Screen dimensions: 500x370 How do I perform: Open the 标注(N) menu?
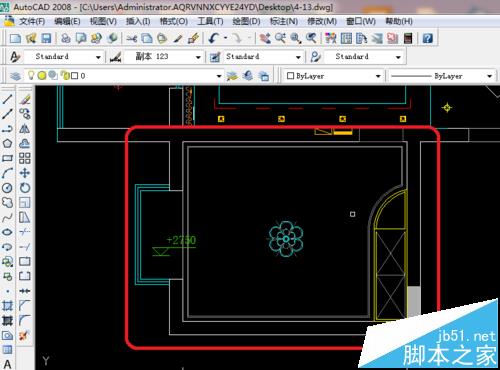coord(284,21)
